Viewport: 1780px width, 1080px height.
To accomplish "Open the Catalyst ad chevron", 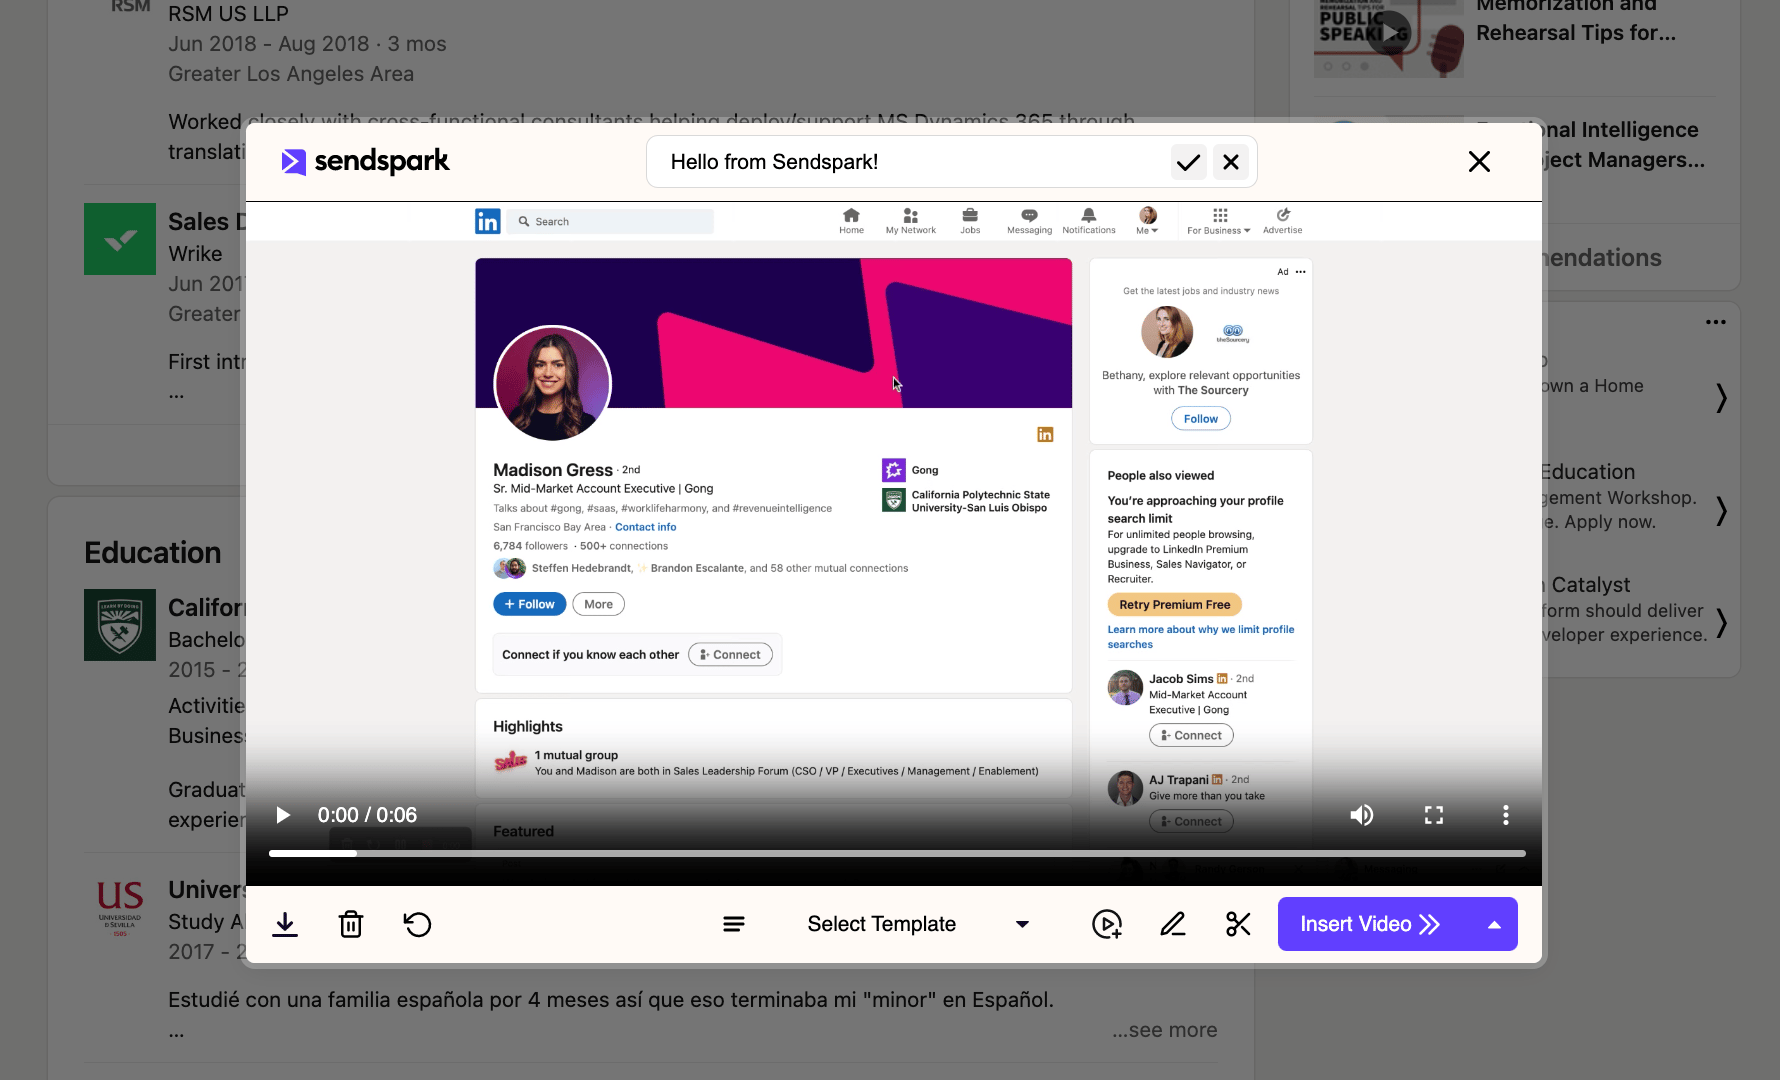I will coord(1721,623).
